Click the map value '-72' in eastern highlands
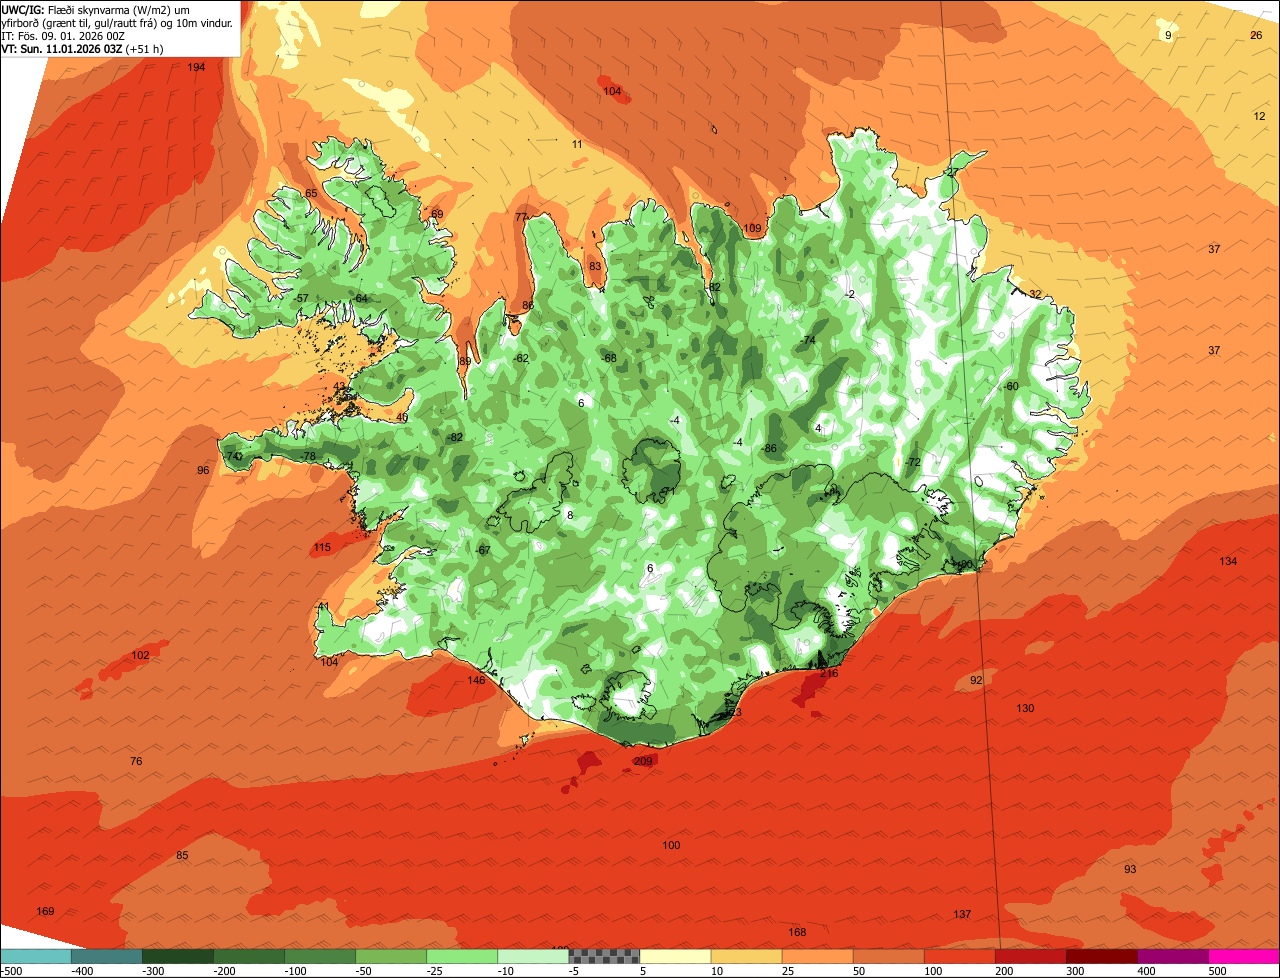1280x978 pixels. click(911, 462)
